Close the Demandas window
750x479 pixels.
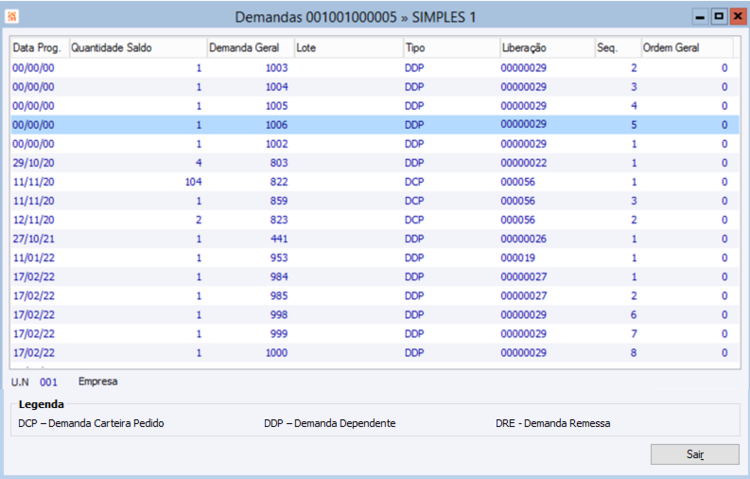coord(738,17)
